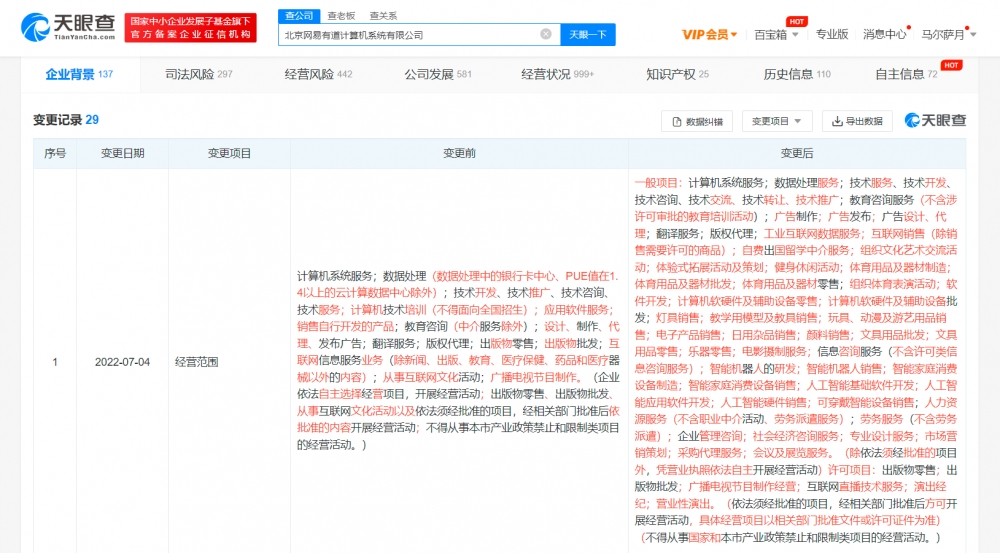Click the 天眼一下 search button
Screen dimensions: 1000x553
pyautogui.click(x=587, y=34)
